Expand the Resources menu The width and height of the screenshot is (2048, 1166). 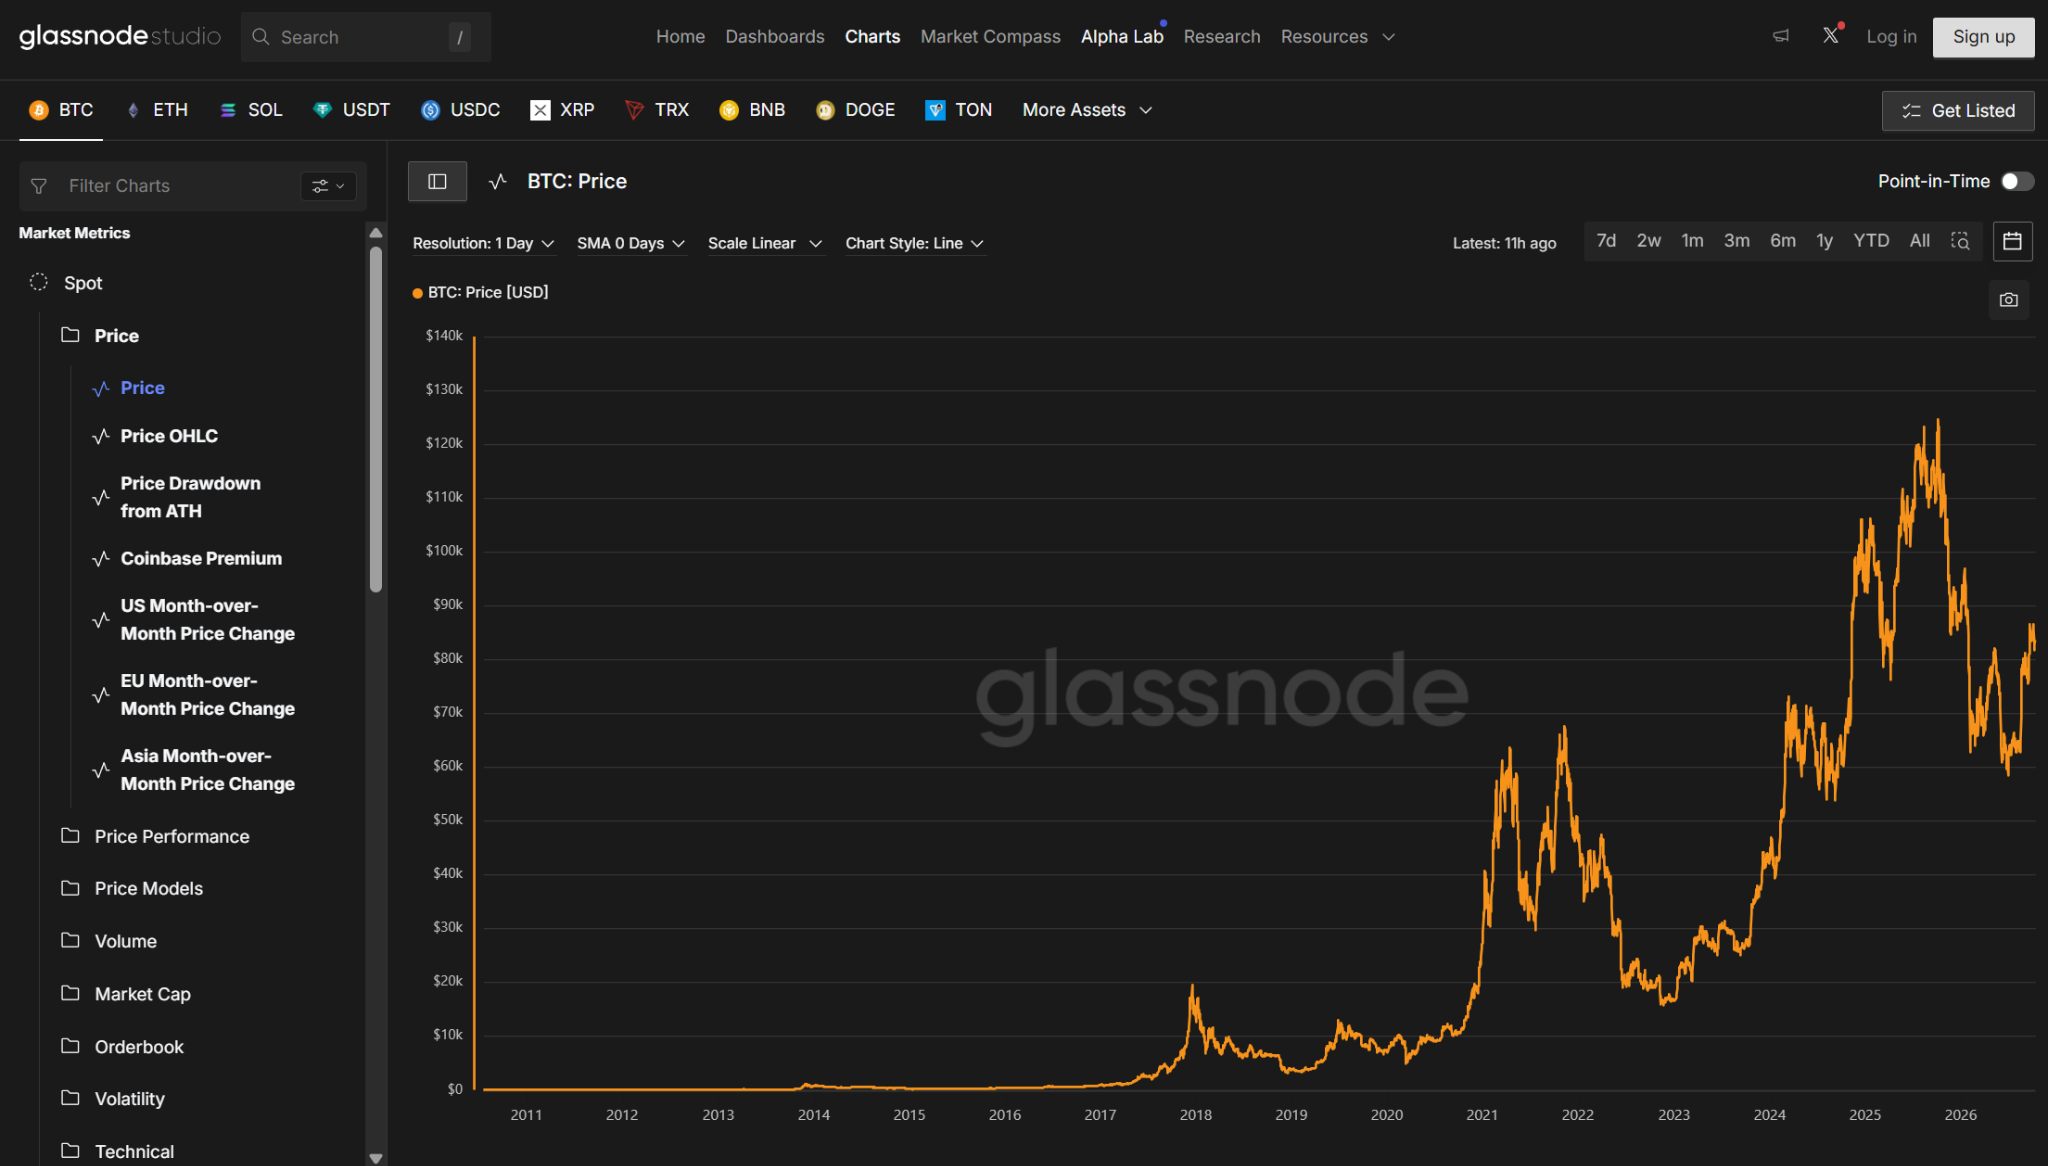point(1337,37)
